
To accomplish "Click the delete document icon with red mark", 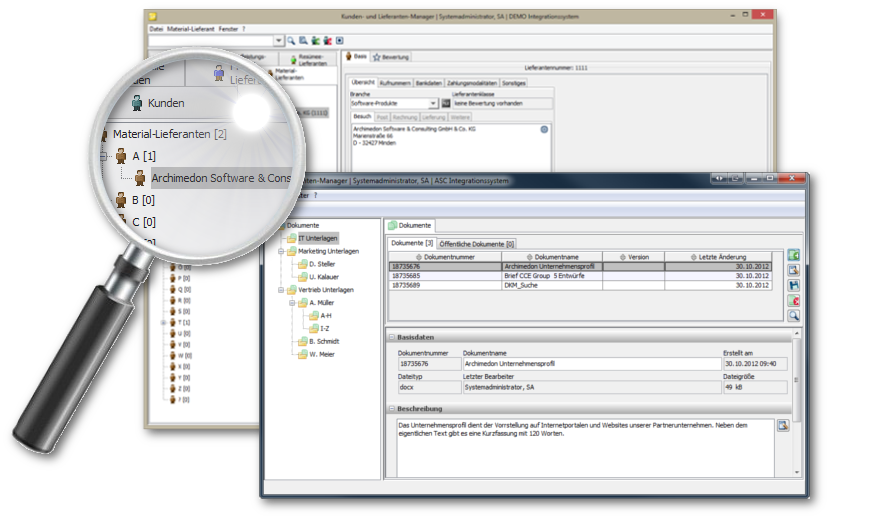I will pos(793,302).
